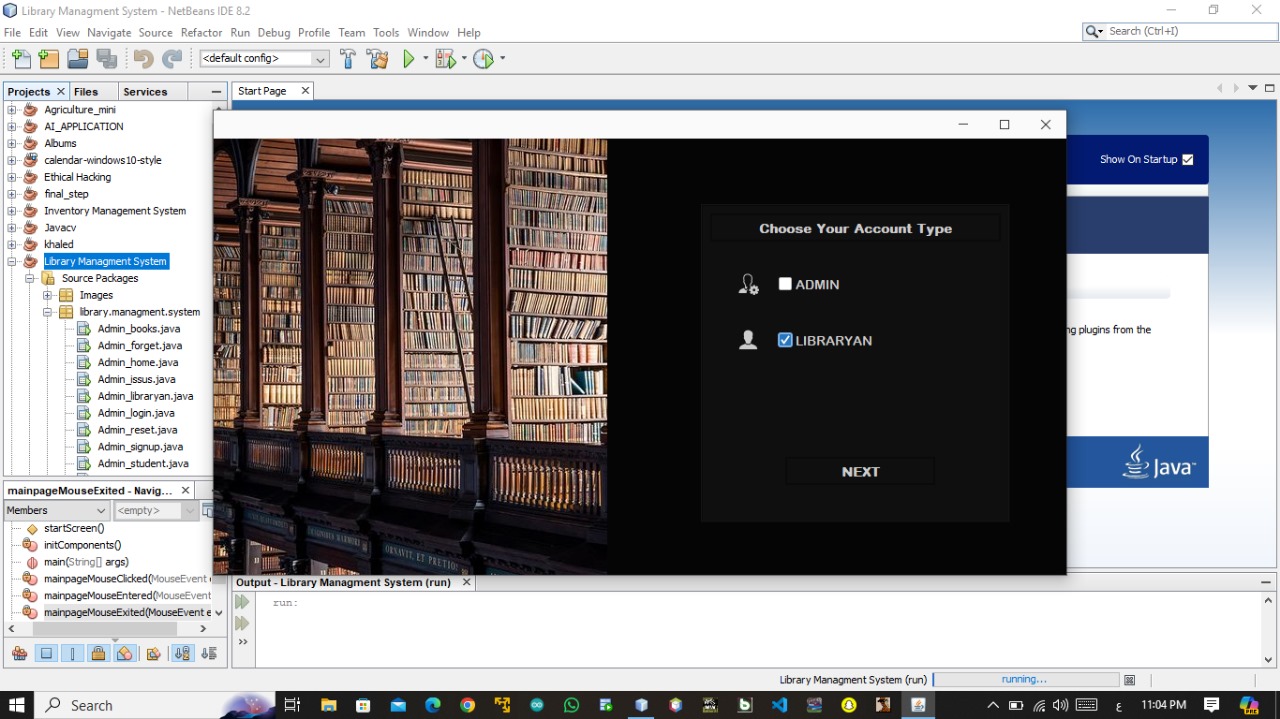Collapse the library.managment.system package node
Screen dimensions: 1280x719
coord(47,312)
